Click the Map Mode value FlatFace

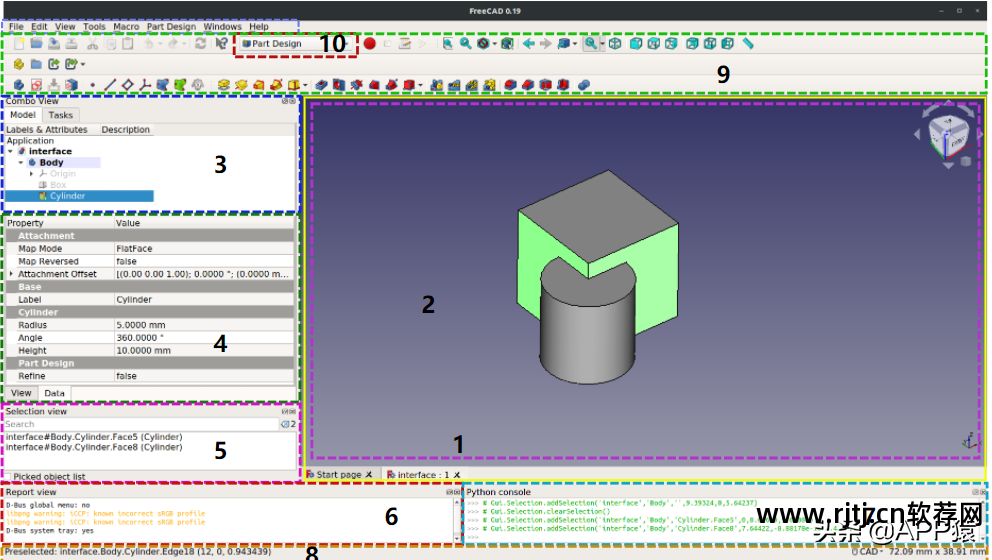click(204, 249)
